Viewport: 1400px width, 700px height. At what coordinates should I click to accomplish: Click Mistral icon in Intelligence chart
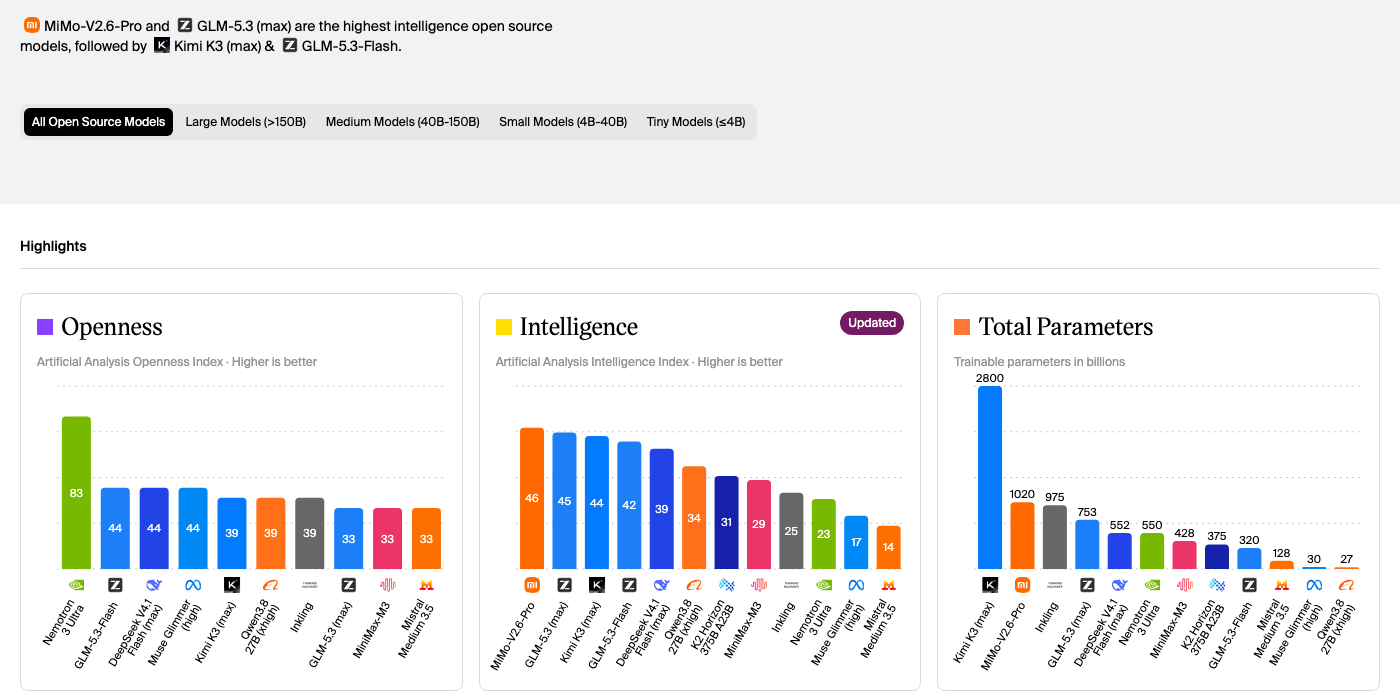click(889, 585)
